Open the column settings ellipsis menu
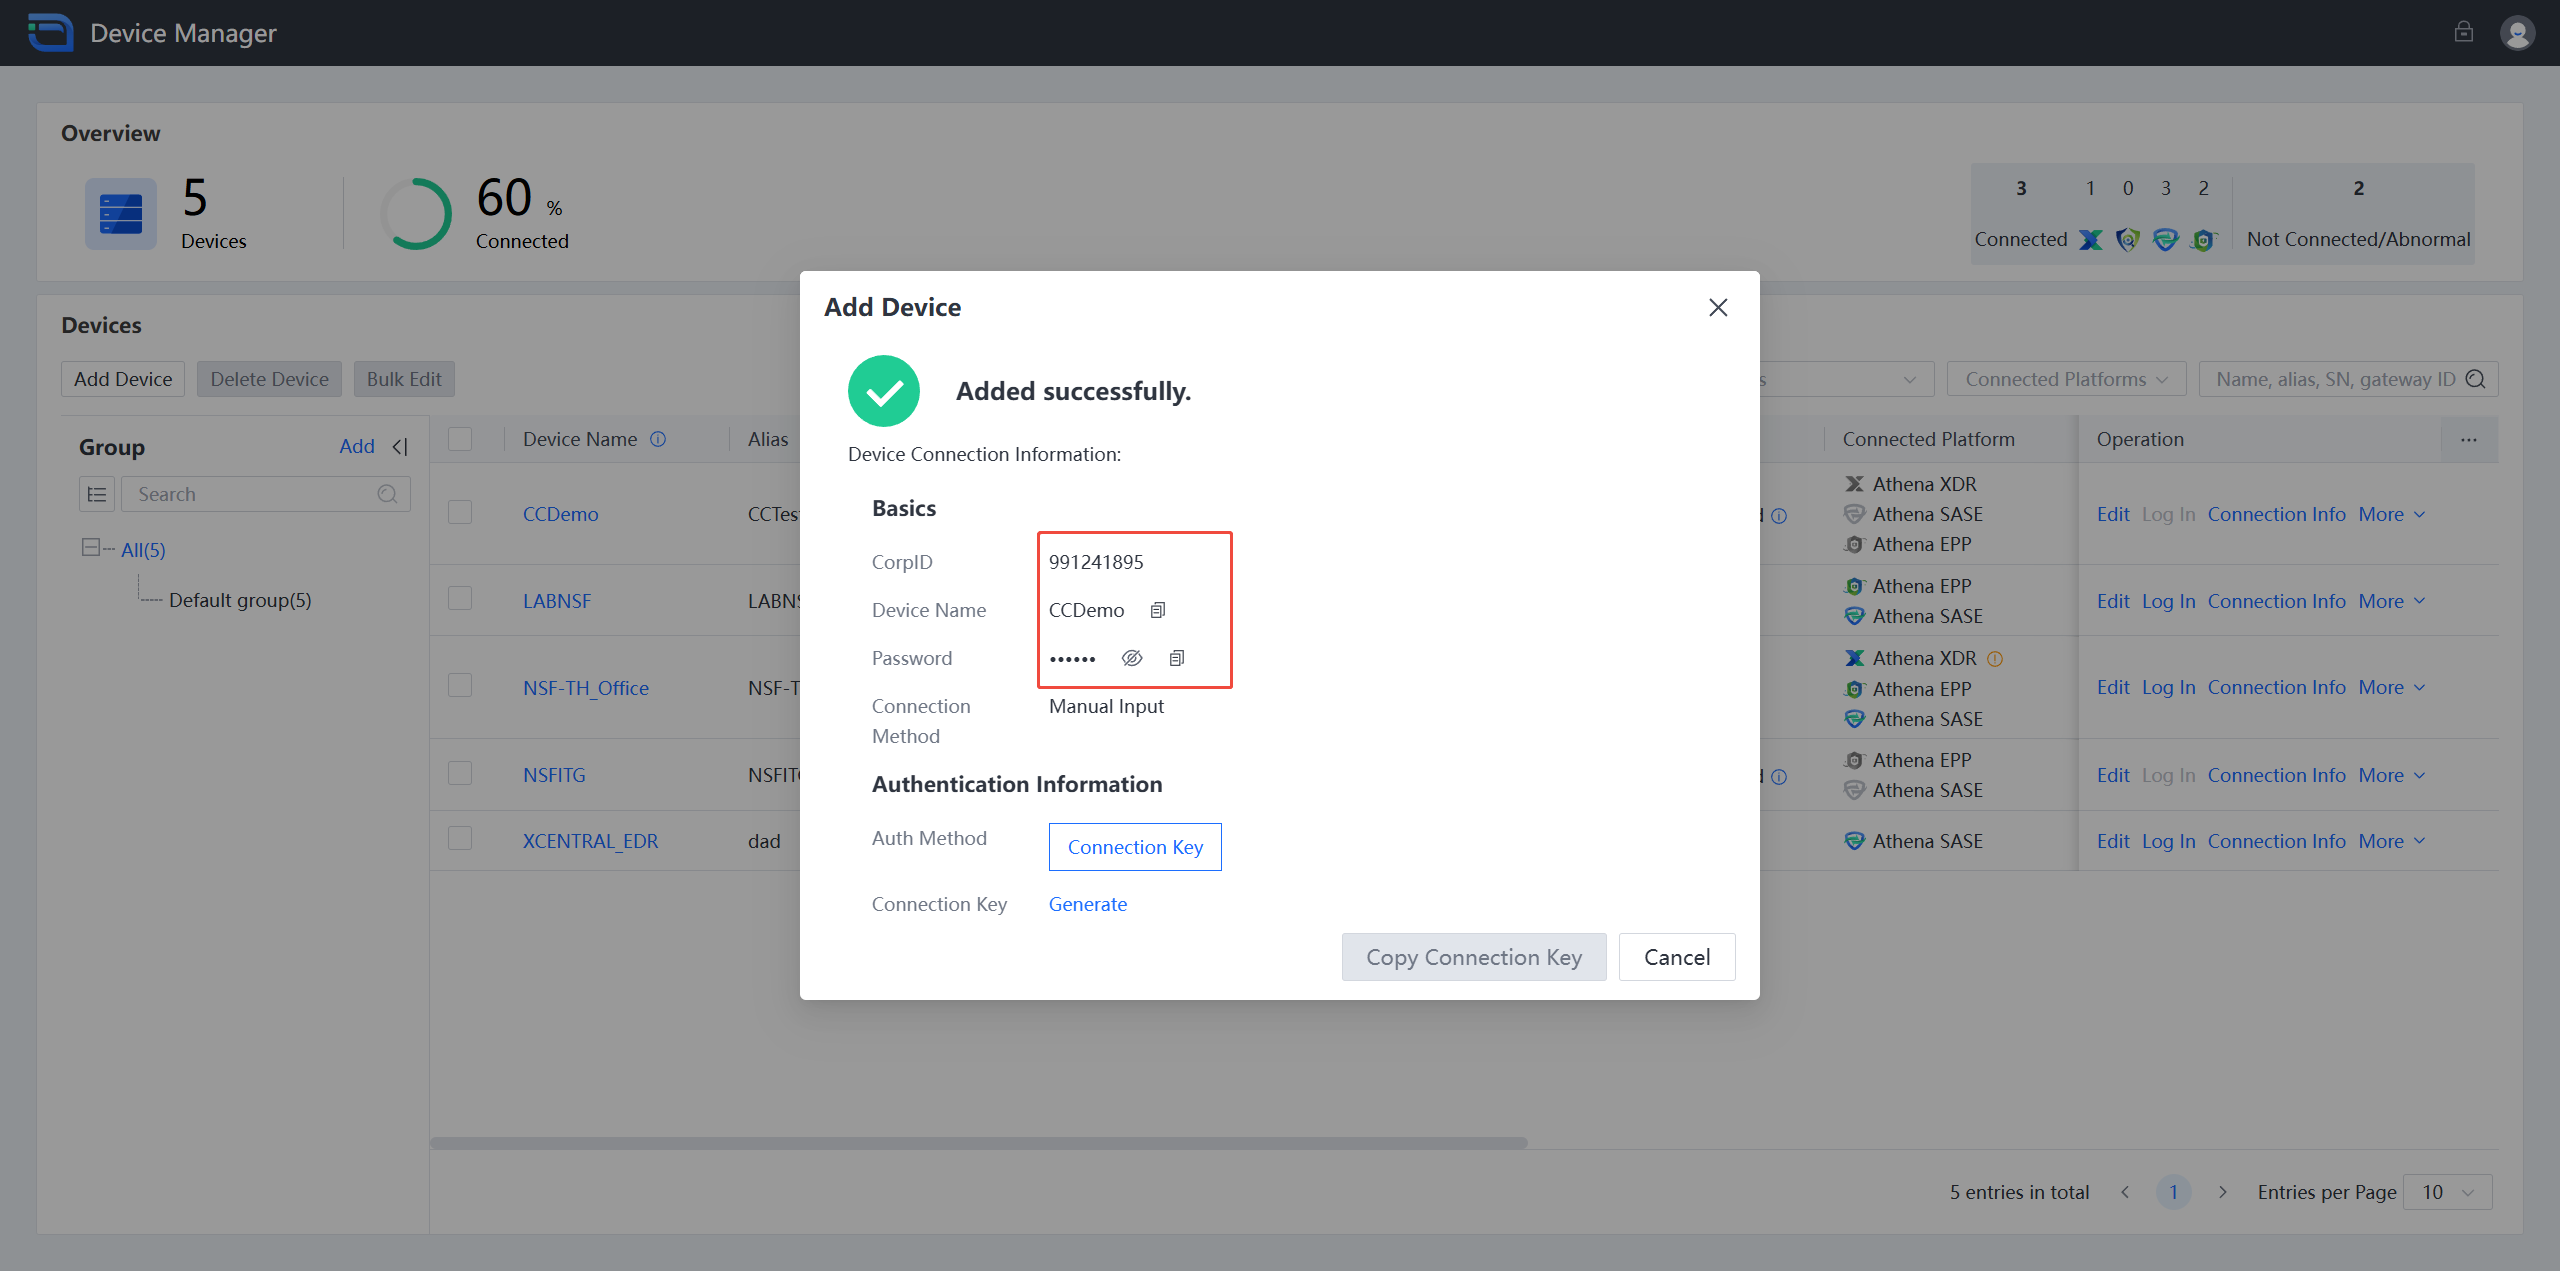This screenshot has width=2560, height=1271. coord(2469,439)
